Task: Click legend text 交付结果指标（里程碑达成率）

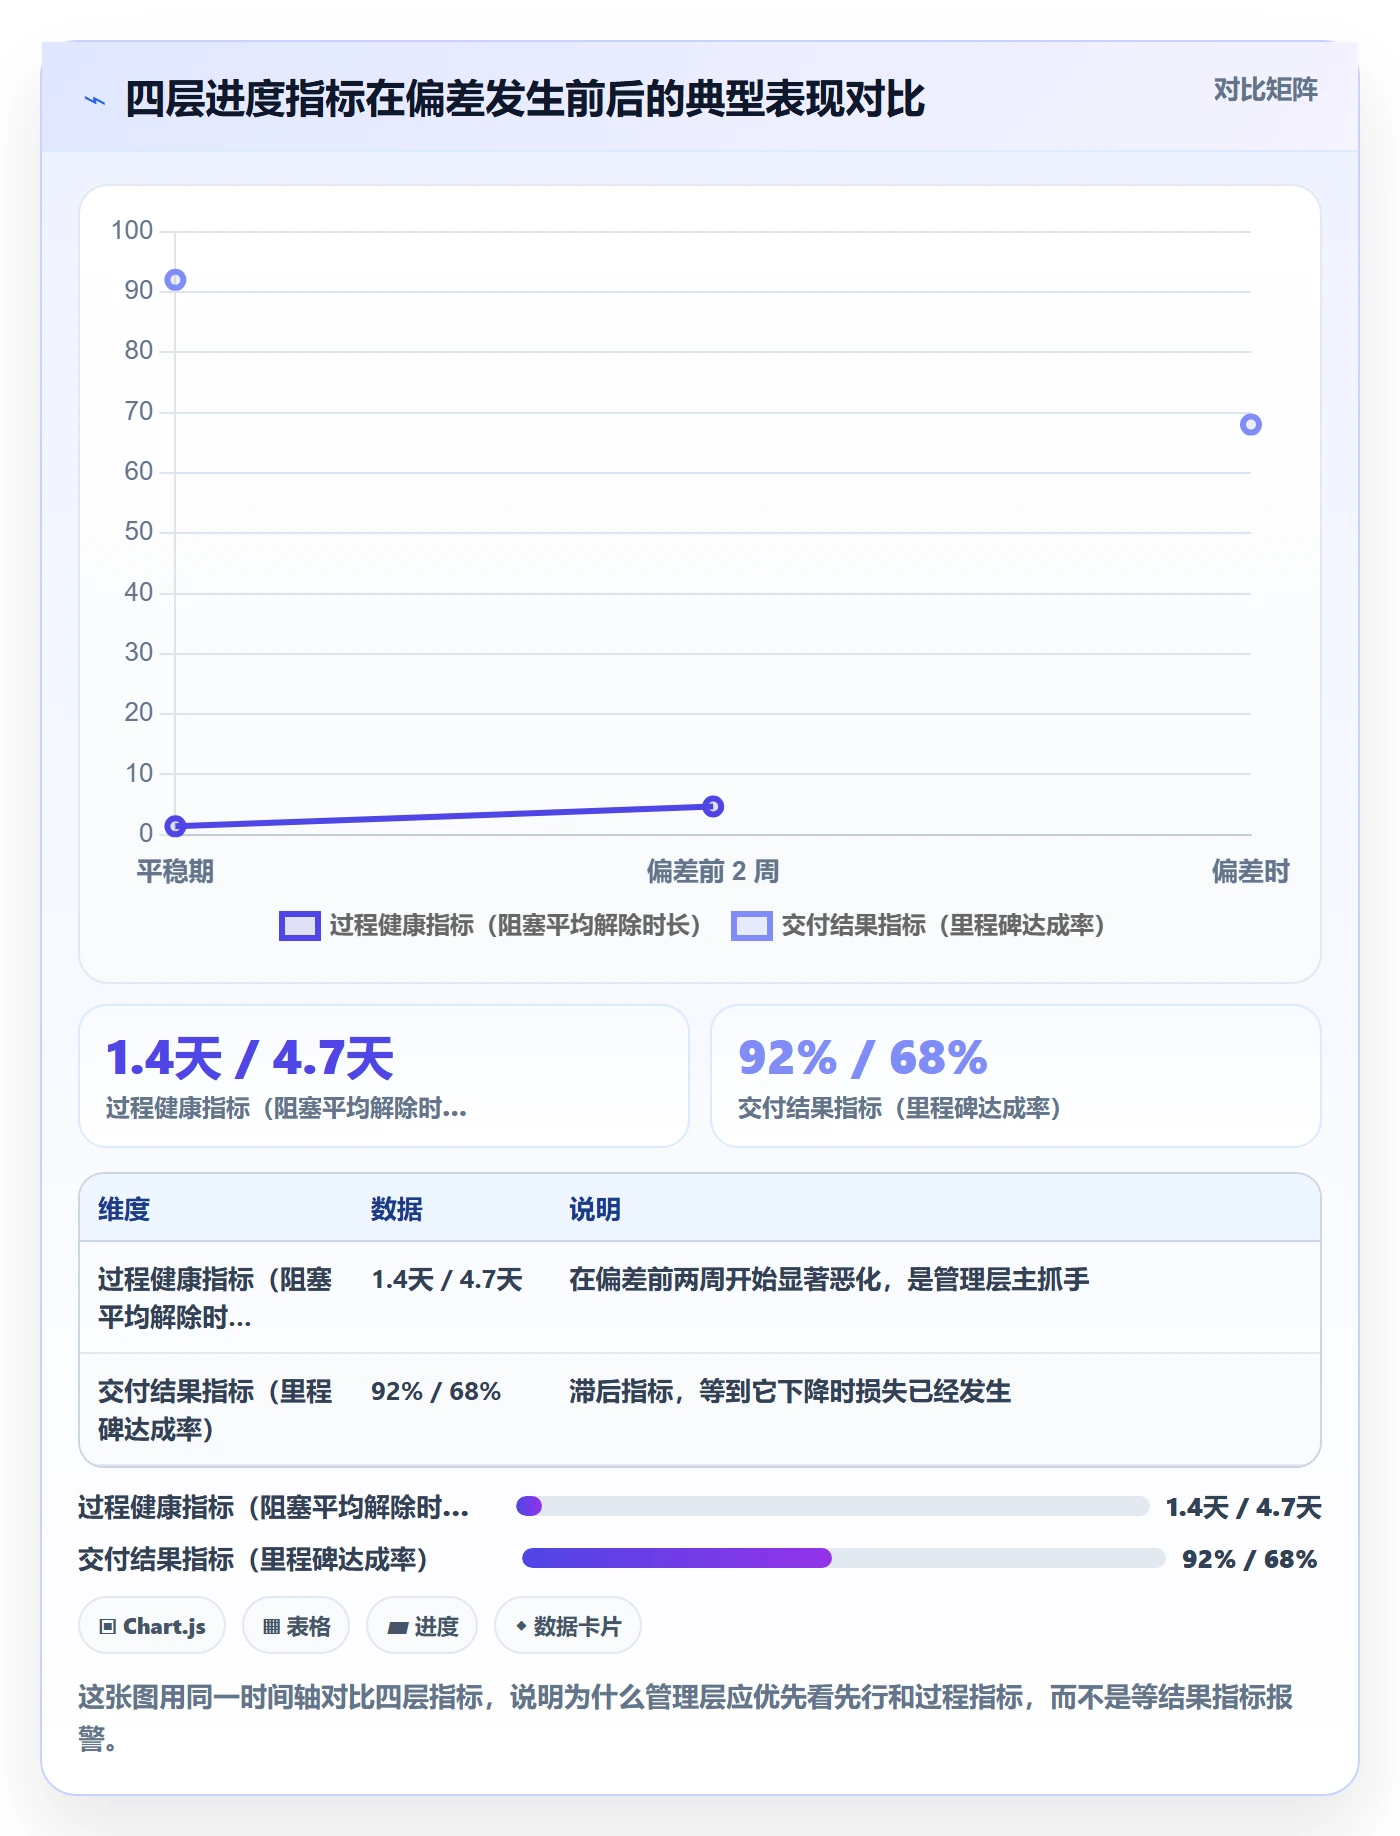Action: pos(943,926)
